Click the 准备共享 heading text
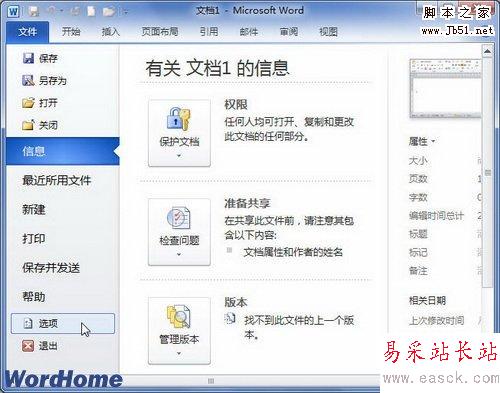500x393 pixels. [x=247, y=203]
